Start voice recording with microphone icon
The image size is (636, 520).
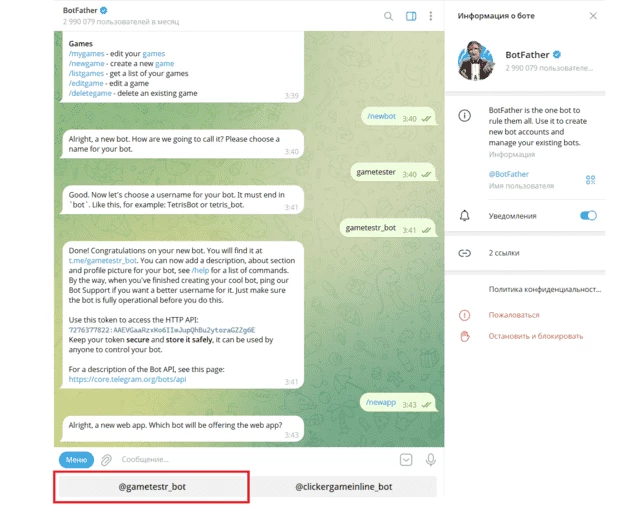[431, 460]
